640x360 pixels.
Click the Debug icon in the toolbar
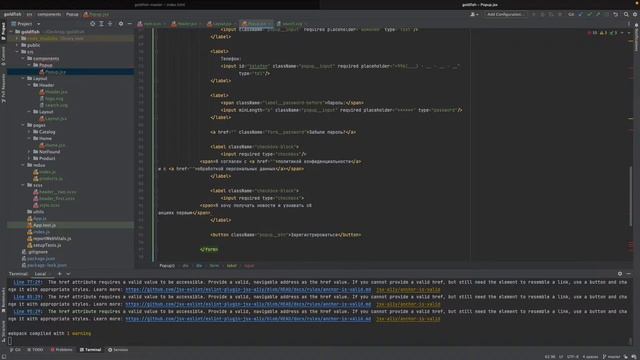(x=542, y=14)
